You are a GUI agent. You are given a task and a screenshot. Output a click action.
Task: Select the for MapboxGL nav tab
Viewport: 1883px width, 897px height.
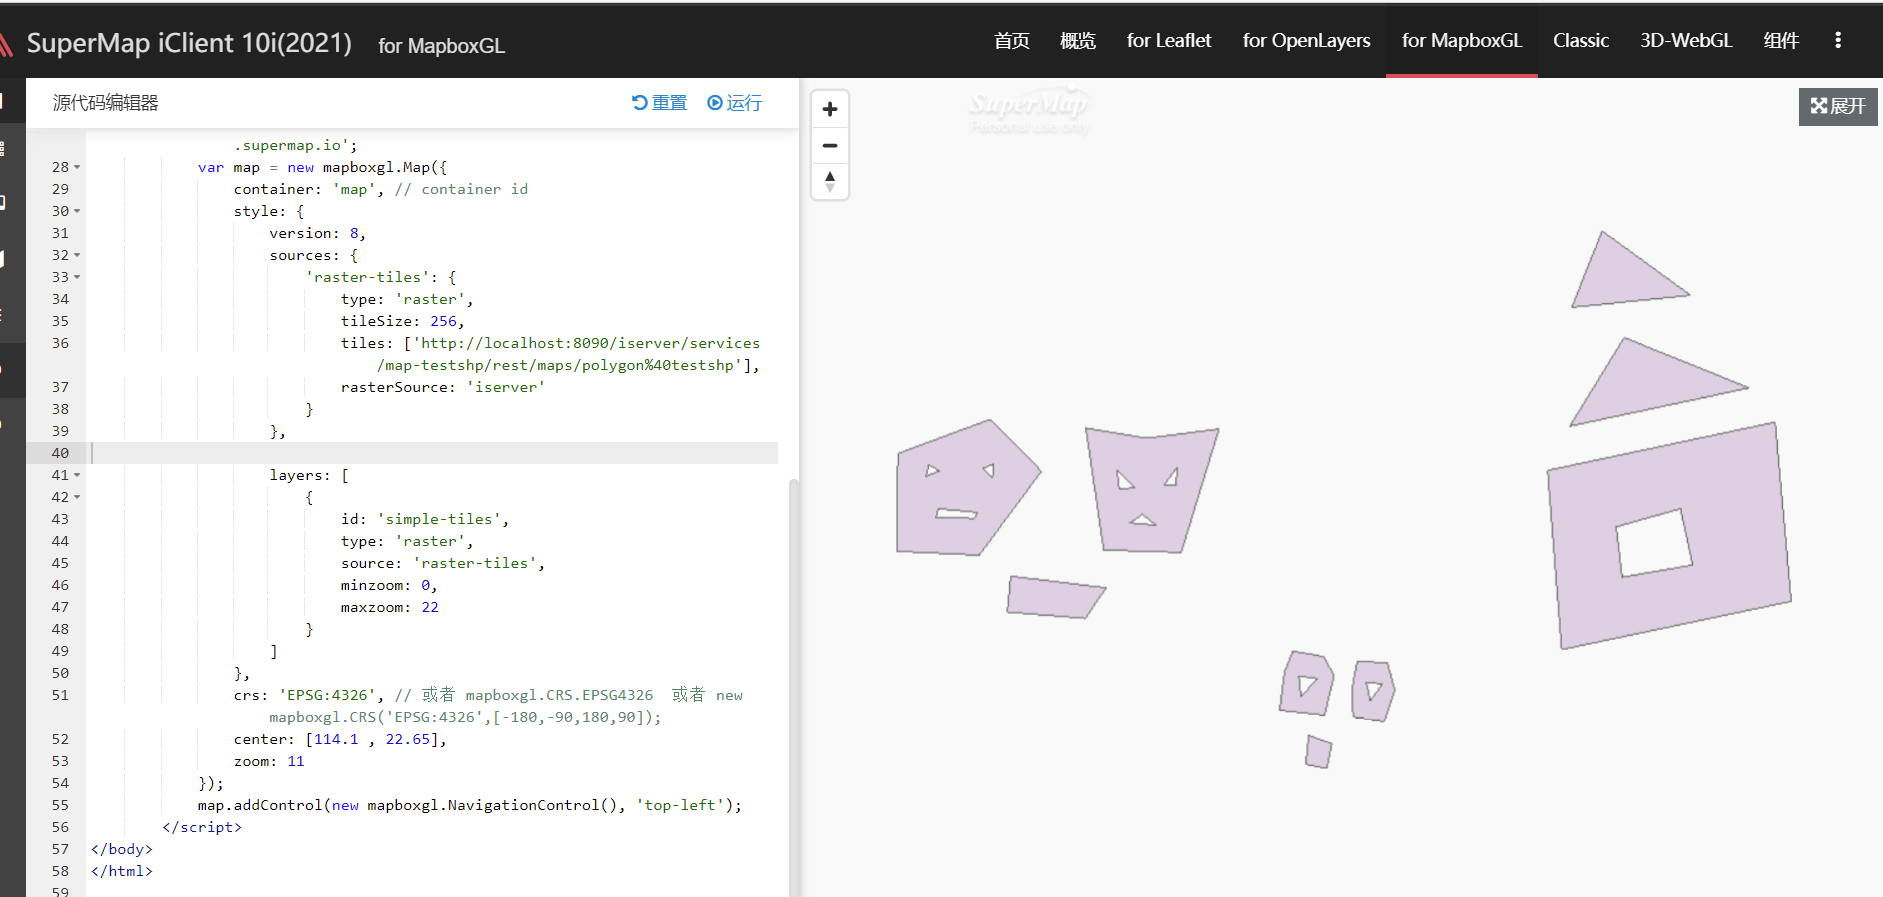tap(1462, 40)
